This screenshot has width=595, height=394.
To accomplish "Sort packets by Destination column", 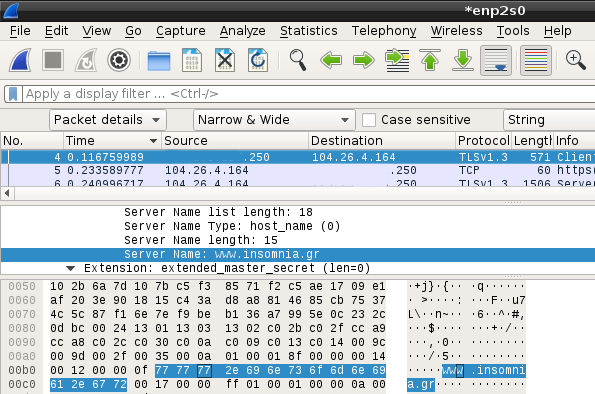I will click(x=382, y=141).
